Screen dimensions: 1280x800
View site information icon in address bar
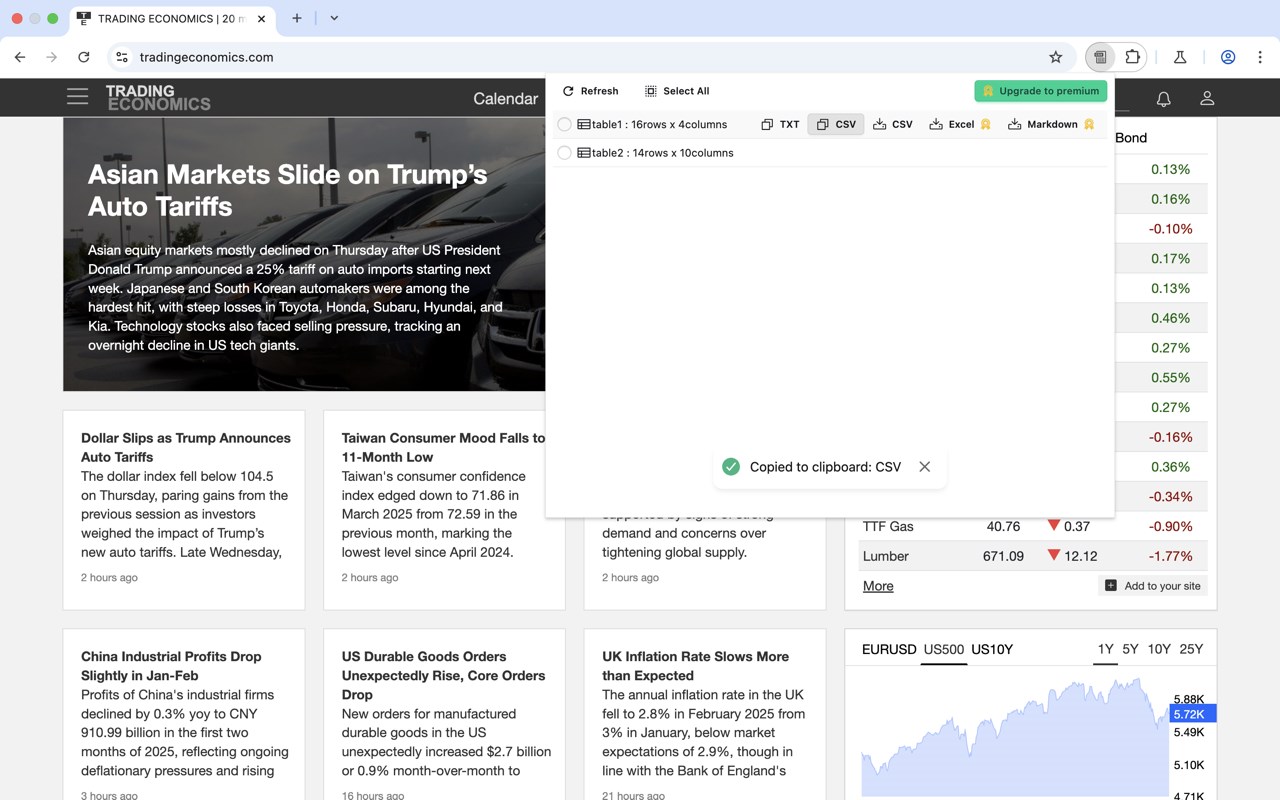pos(122,57)
